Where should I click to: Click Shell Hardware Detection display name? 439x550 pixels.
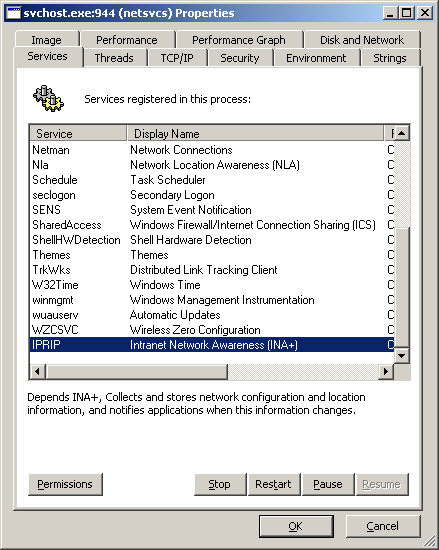[191, 240]
